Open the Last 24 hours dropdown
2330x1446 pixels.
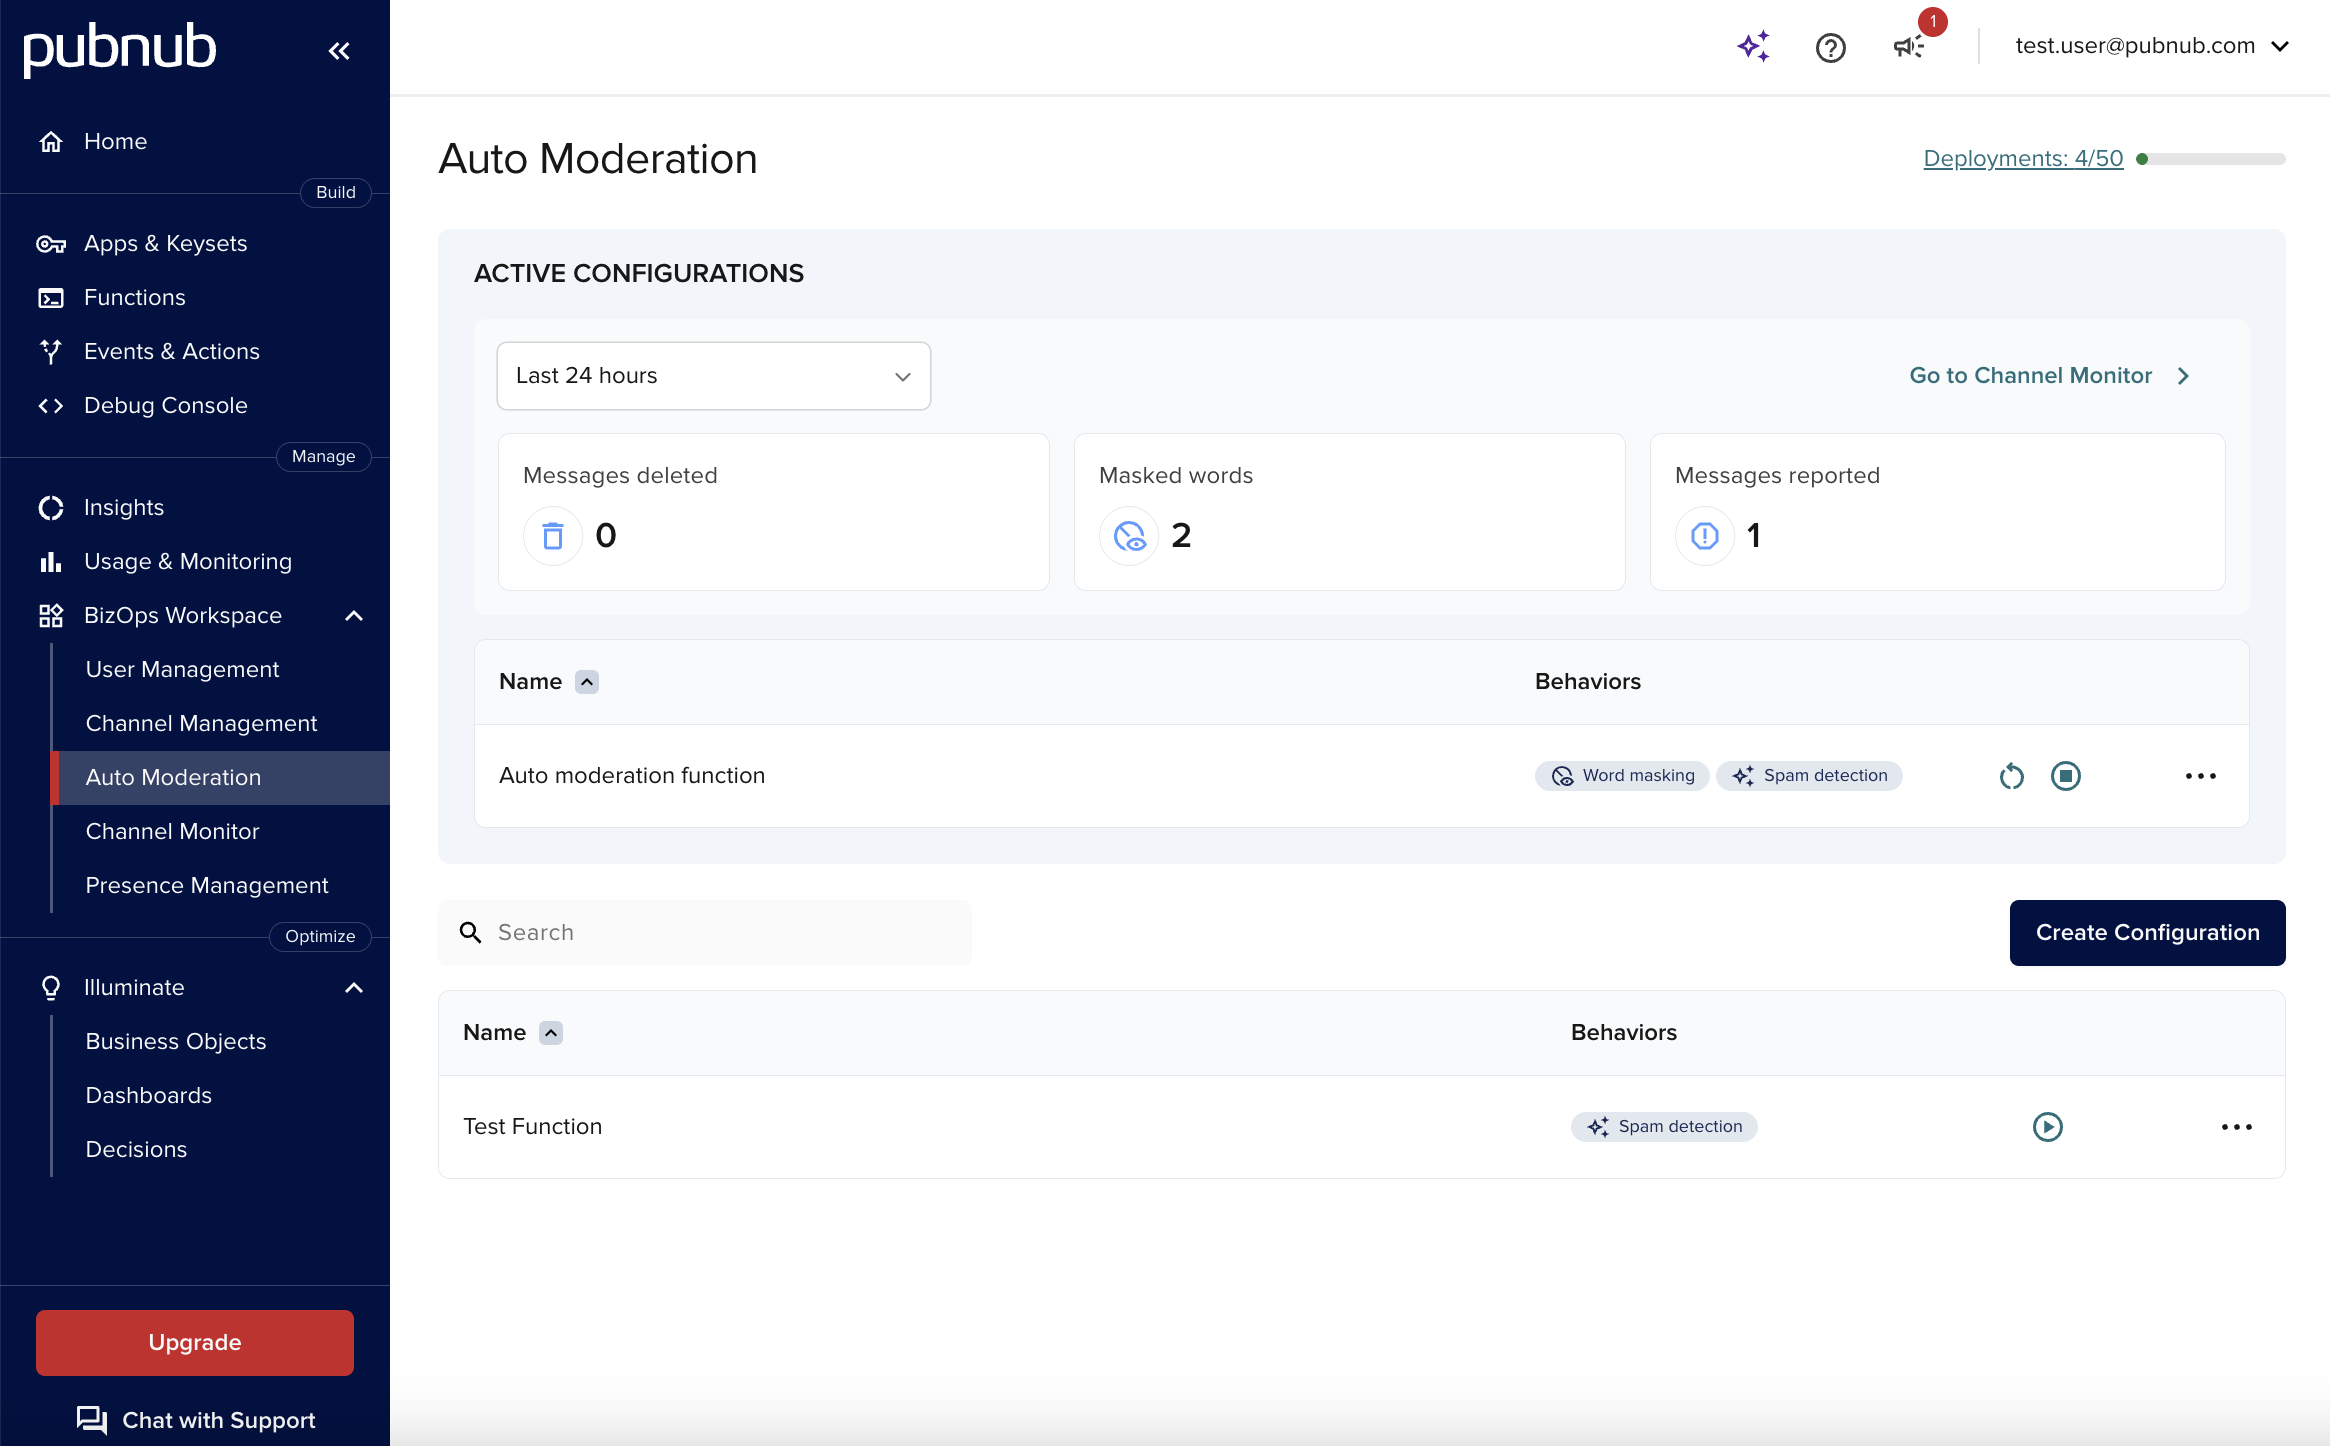coord(714,376)
